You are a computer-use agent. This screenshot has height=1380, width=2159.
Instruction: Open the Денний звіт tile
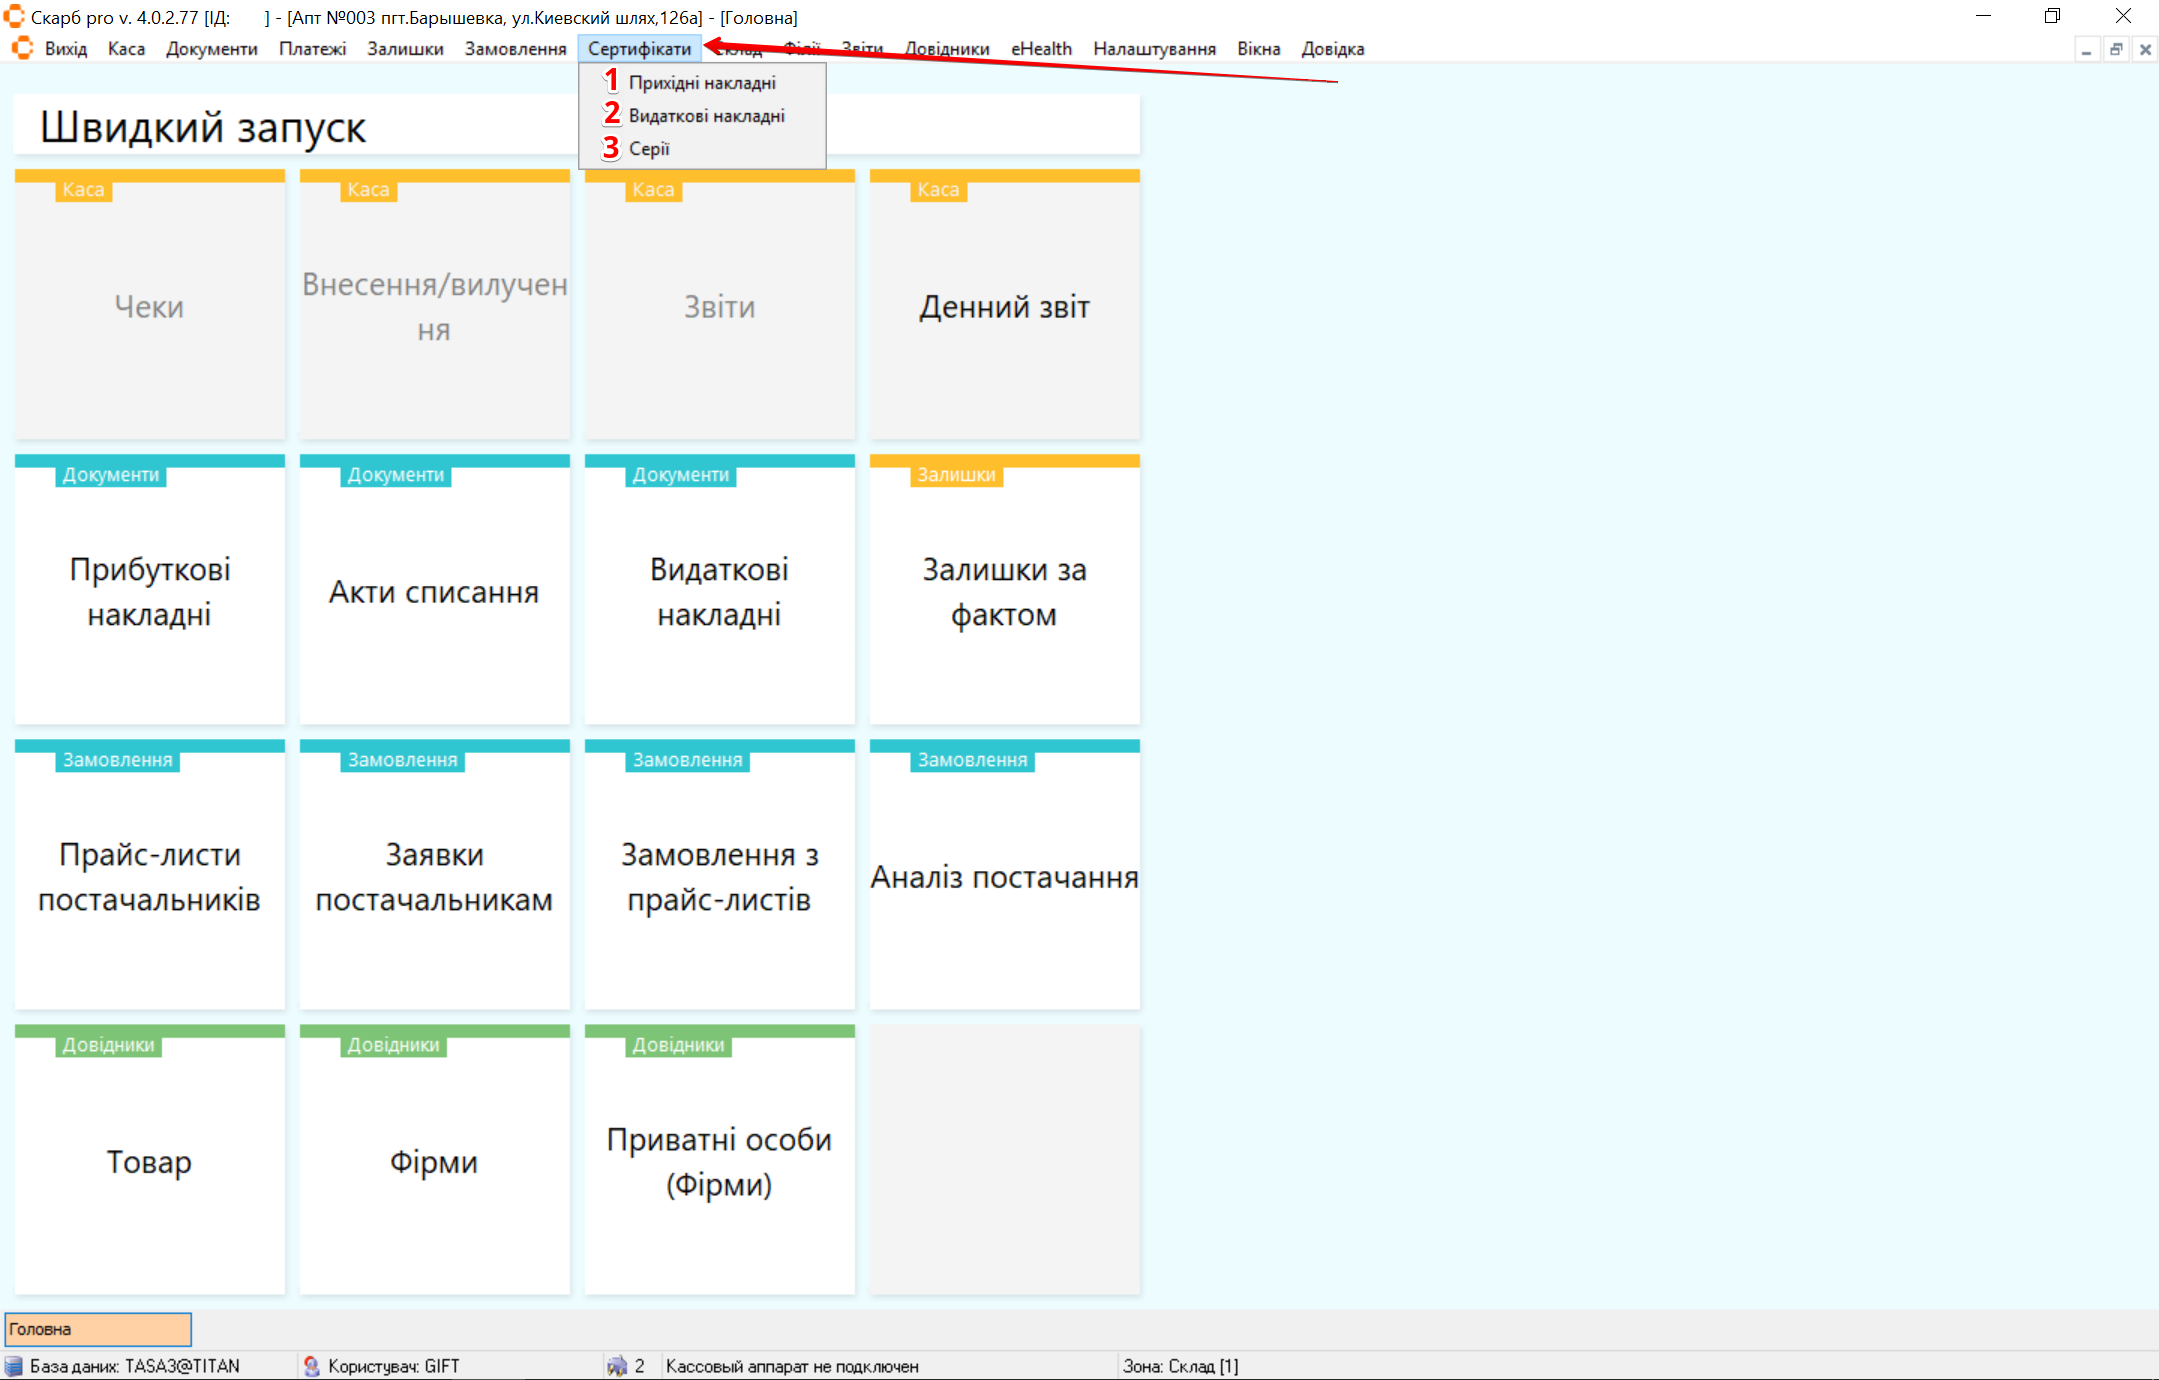pos(1004,307)
